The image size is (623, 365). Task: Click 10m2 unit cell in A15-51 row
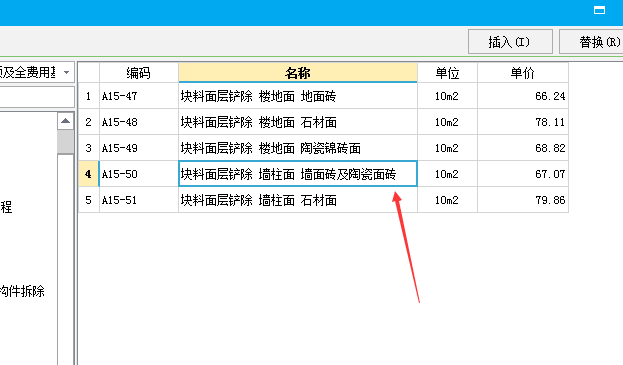447,200
